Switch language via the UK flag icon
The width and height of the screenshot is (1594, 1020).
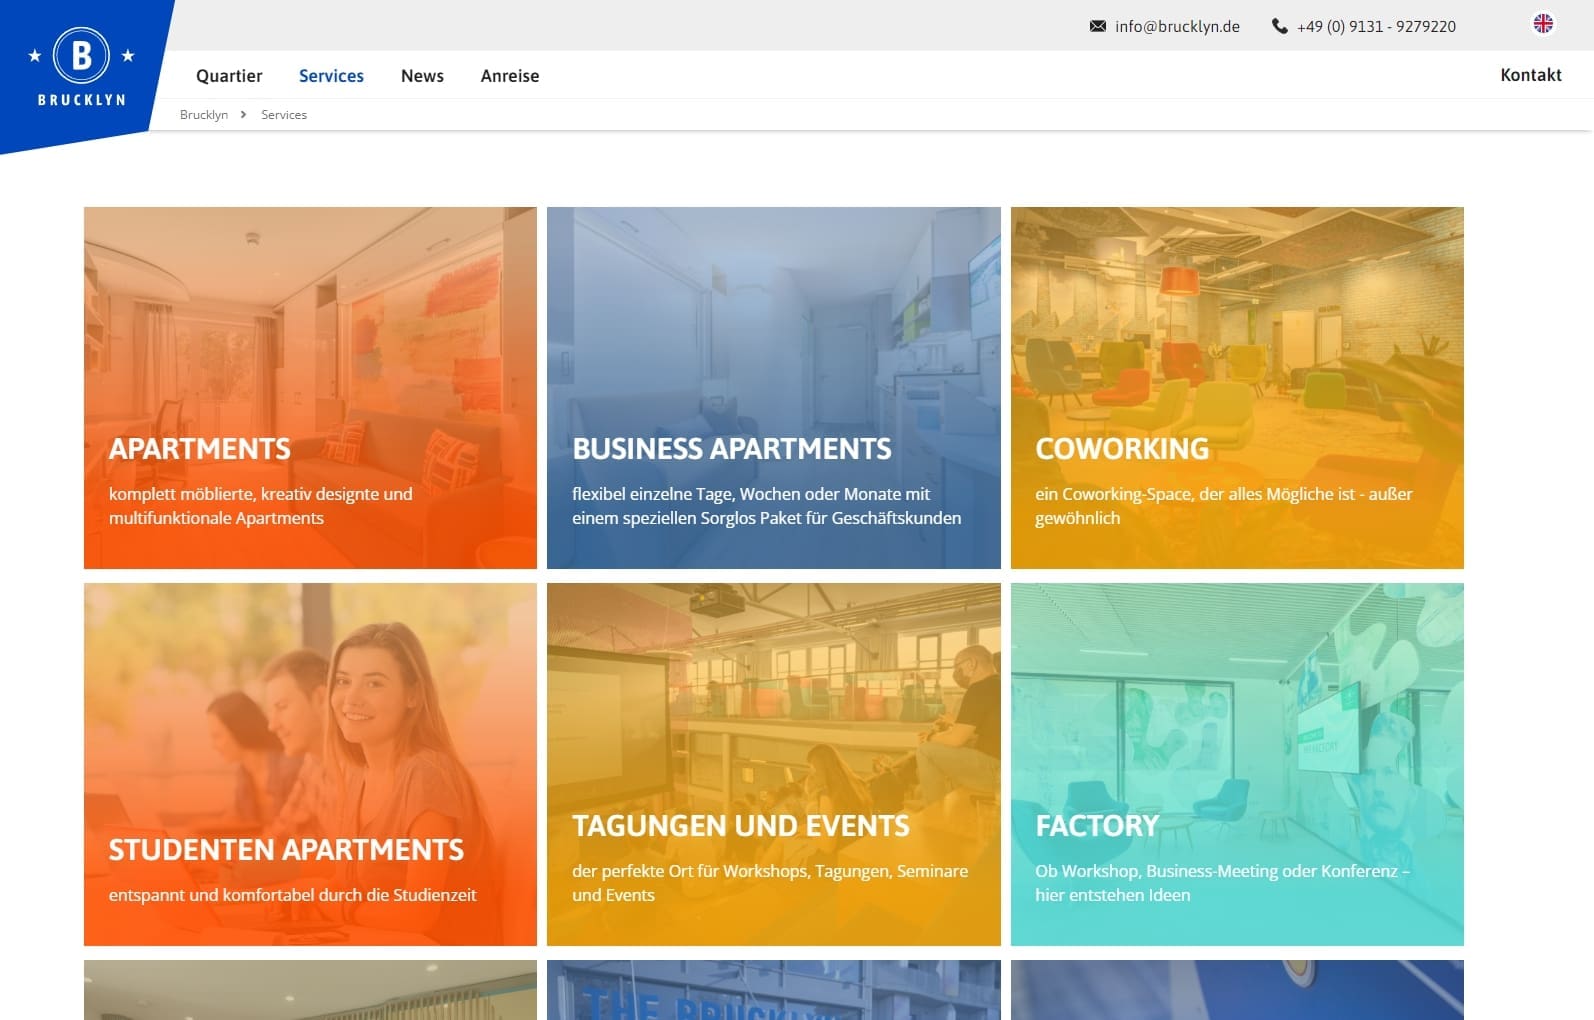pos(1543,23)
